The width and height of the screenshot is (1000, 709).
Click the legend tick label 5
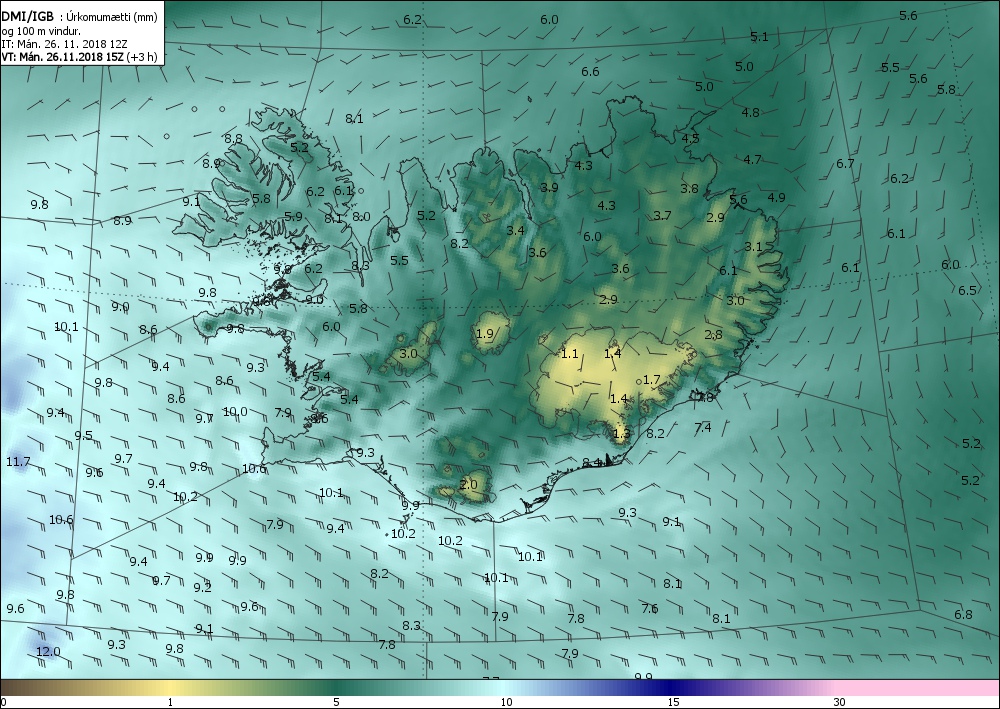pyautogui.click(x=336, y=702)
